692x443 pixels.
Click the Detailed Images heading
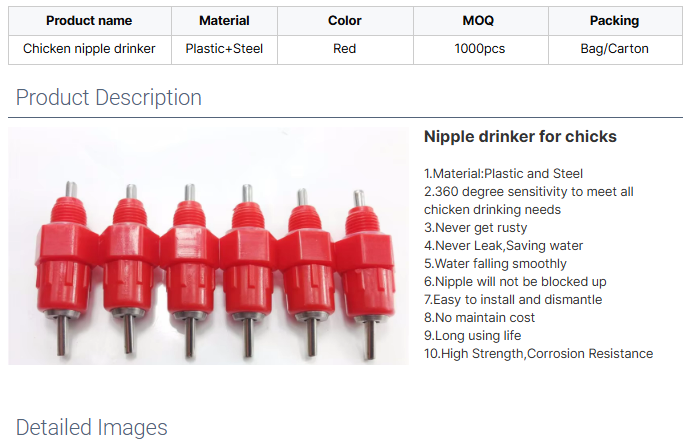pyautogui.click(x=92, y=428)
